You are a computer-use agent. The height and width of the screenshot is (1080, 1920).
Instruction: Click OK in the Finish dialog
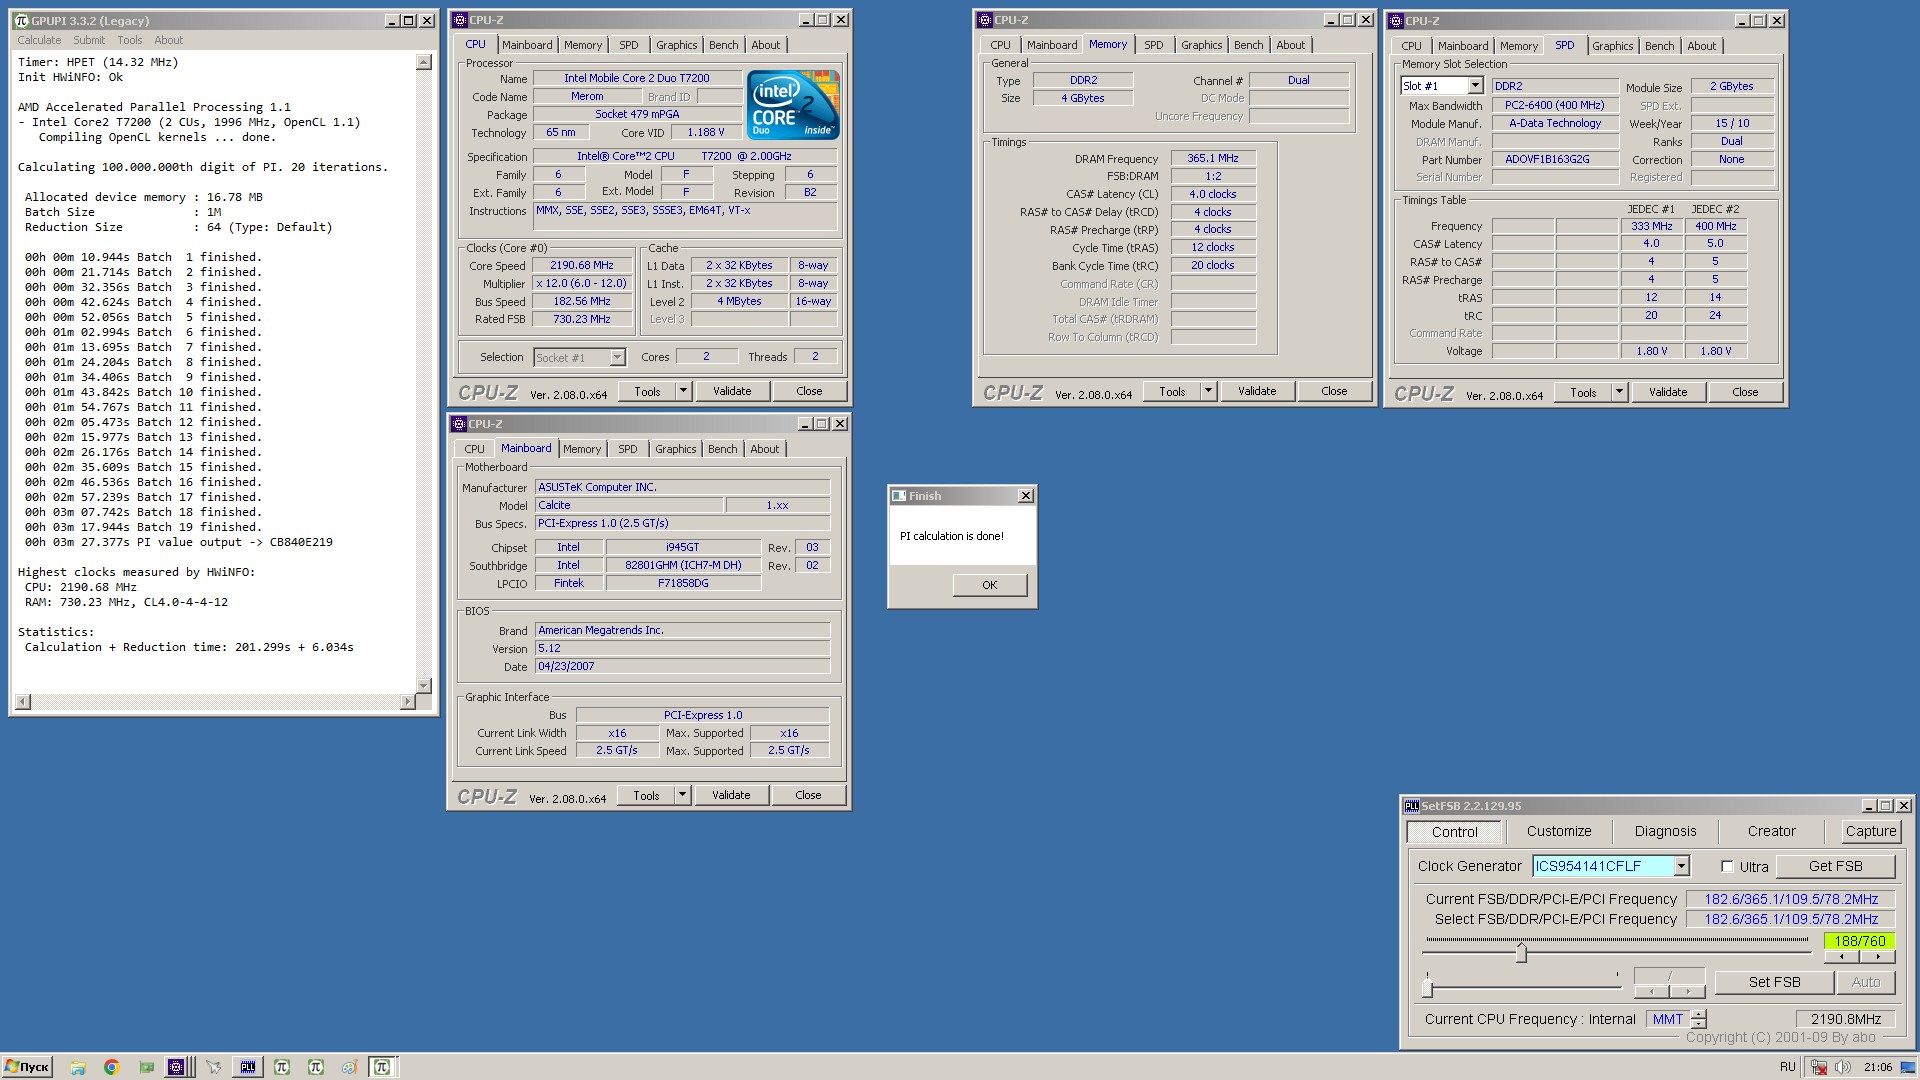(989, 585)
